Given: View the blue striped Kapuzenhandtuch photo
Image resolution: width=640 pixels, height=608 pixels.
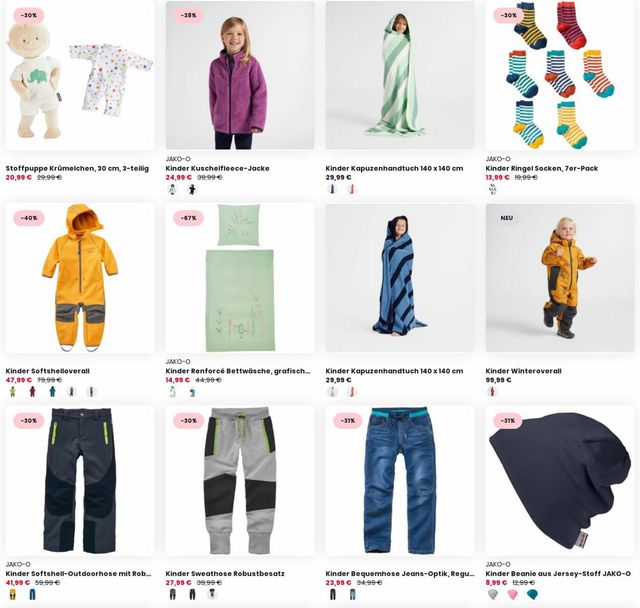Looking at the screenshot, I should point(400,278).
